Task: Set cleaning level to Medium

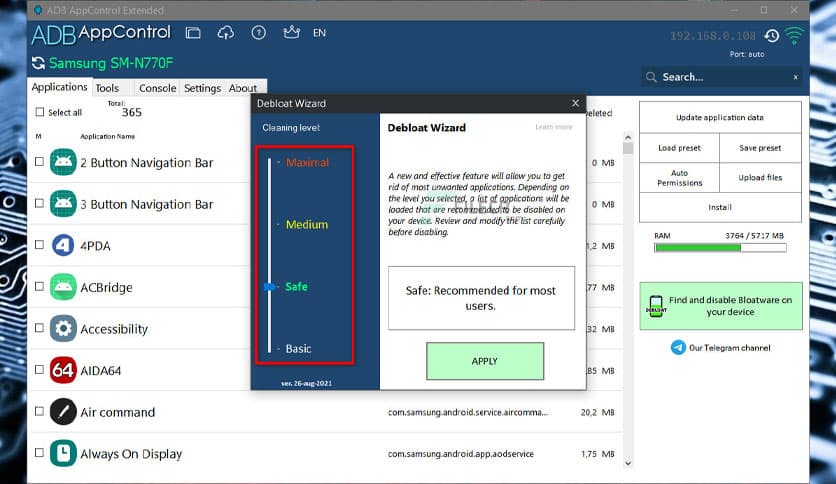Action: [x=307, y=224]
